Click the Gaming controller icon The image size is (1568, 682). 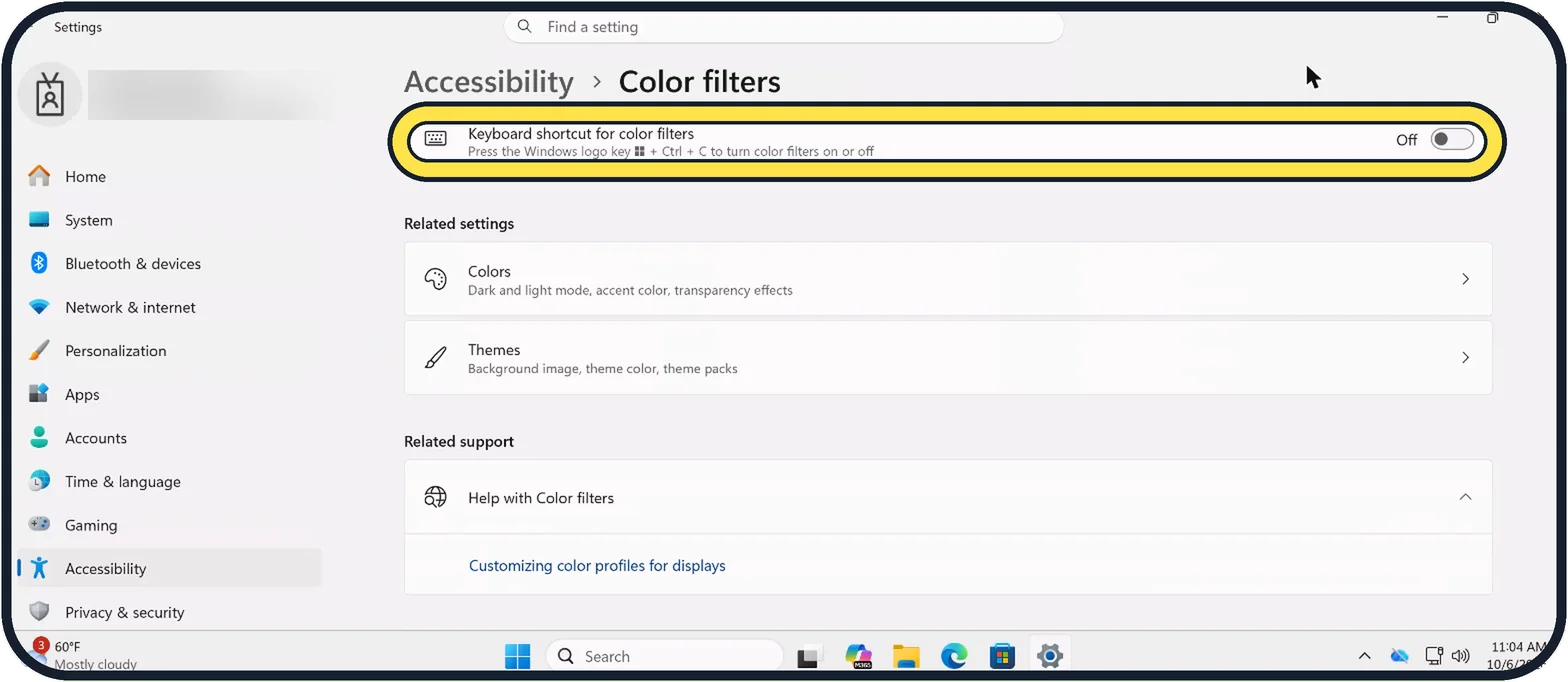click(x=39, y=525)
